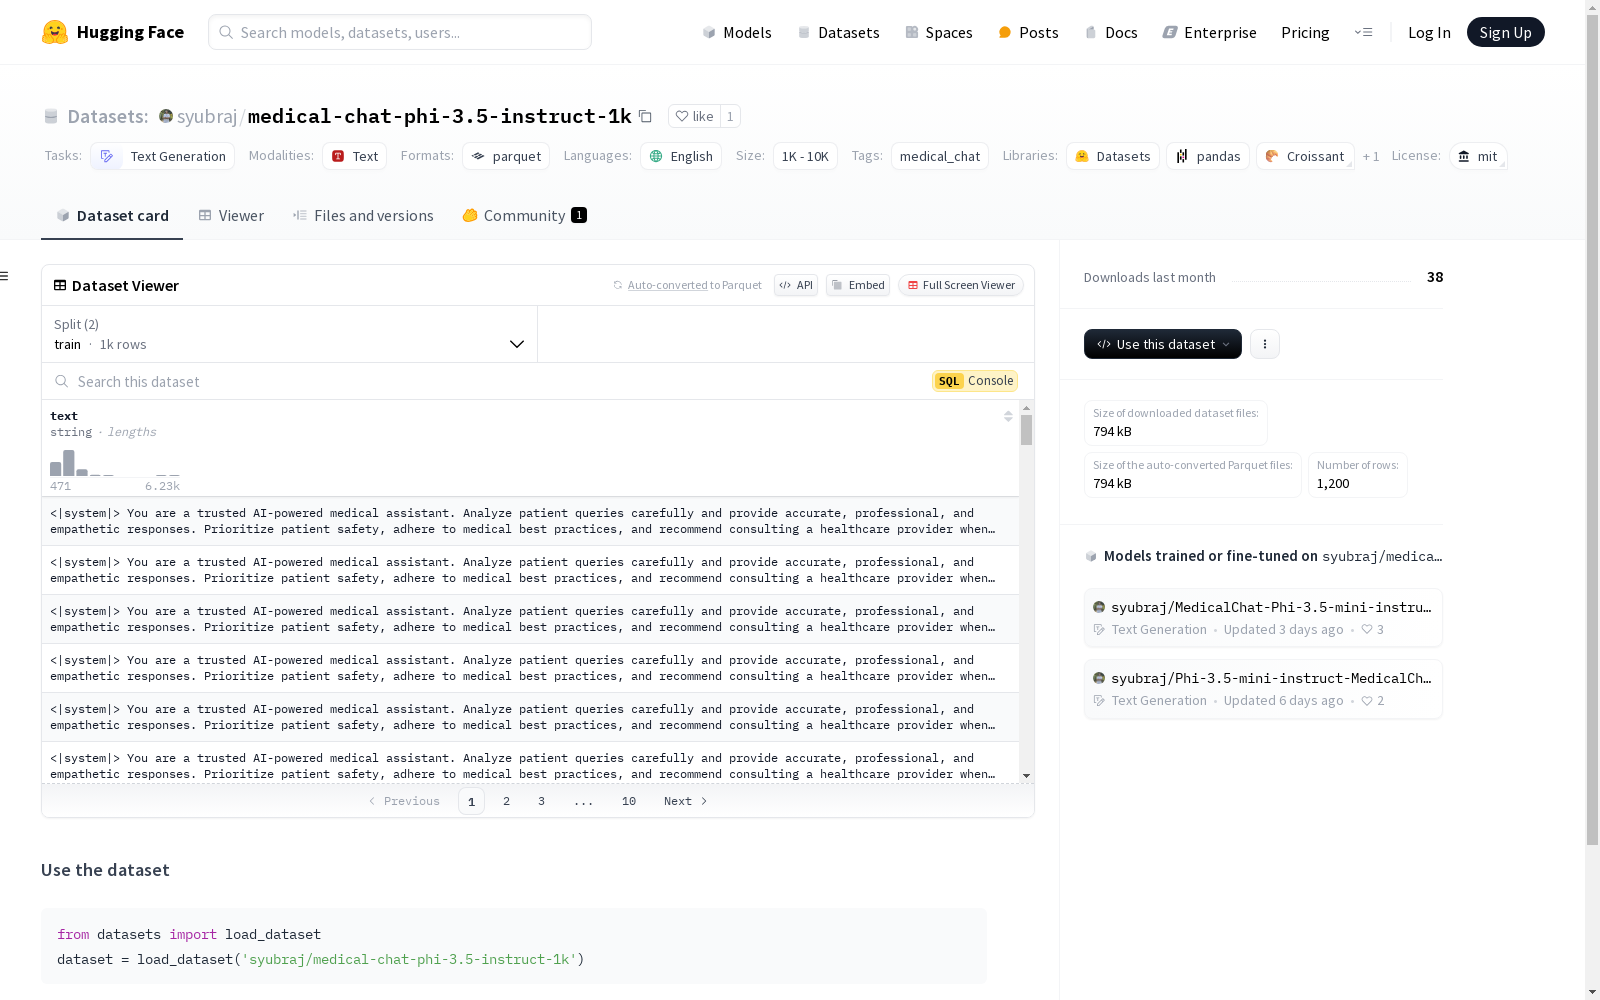Click the like count 1

(730, 116)
